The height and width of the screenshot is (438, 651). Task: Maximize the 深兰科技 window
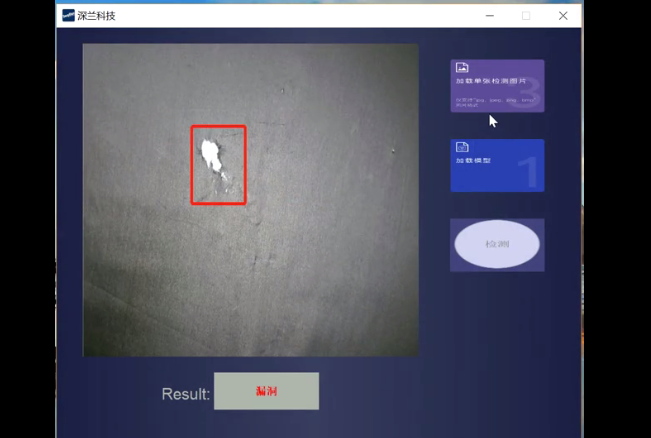click(x=526, y=15)
